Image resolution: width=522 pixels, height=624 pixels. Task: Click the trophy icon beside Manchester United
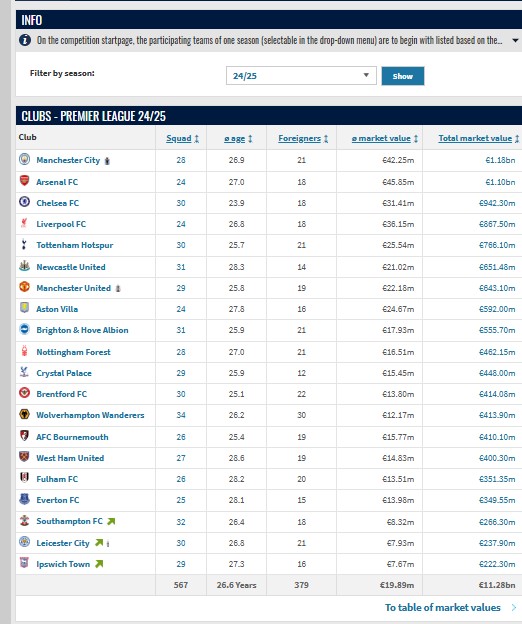(x=118, y=289)
